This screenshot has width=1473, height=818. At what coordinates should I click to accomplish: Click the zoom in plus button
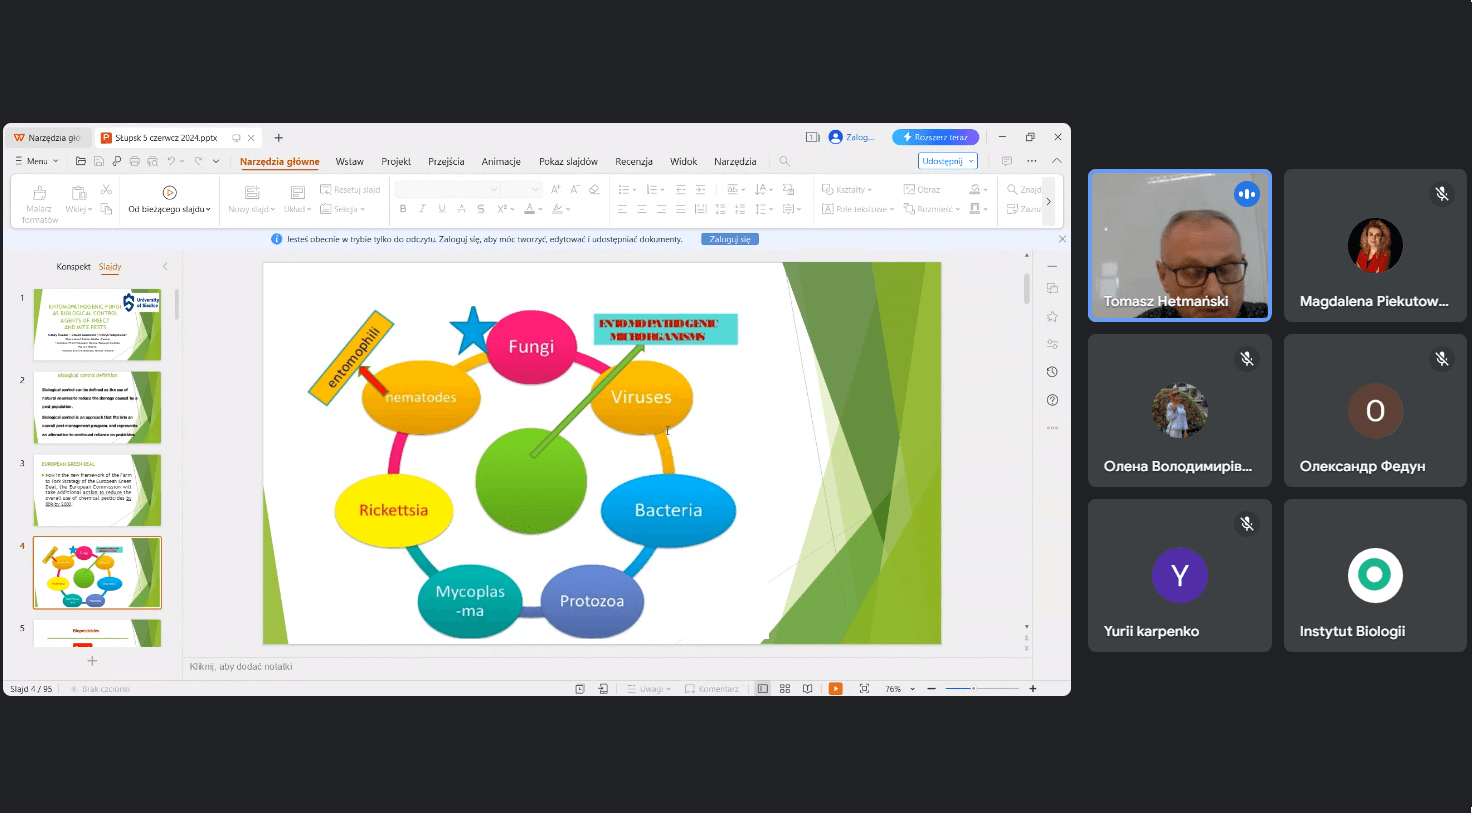click(x=1033, y=689)
